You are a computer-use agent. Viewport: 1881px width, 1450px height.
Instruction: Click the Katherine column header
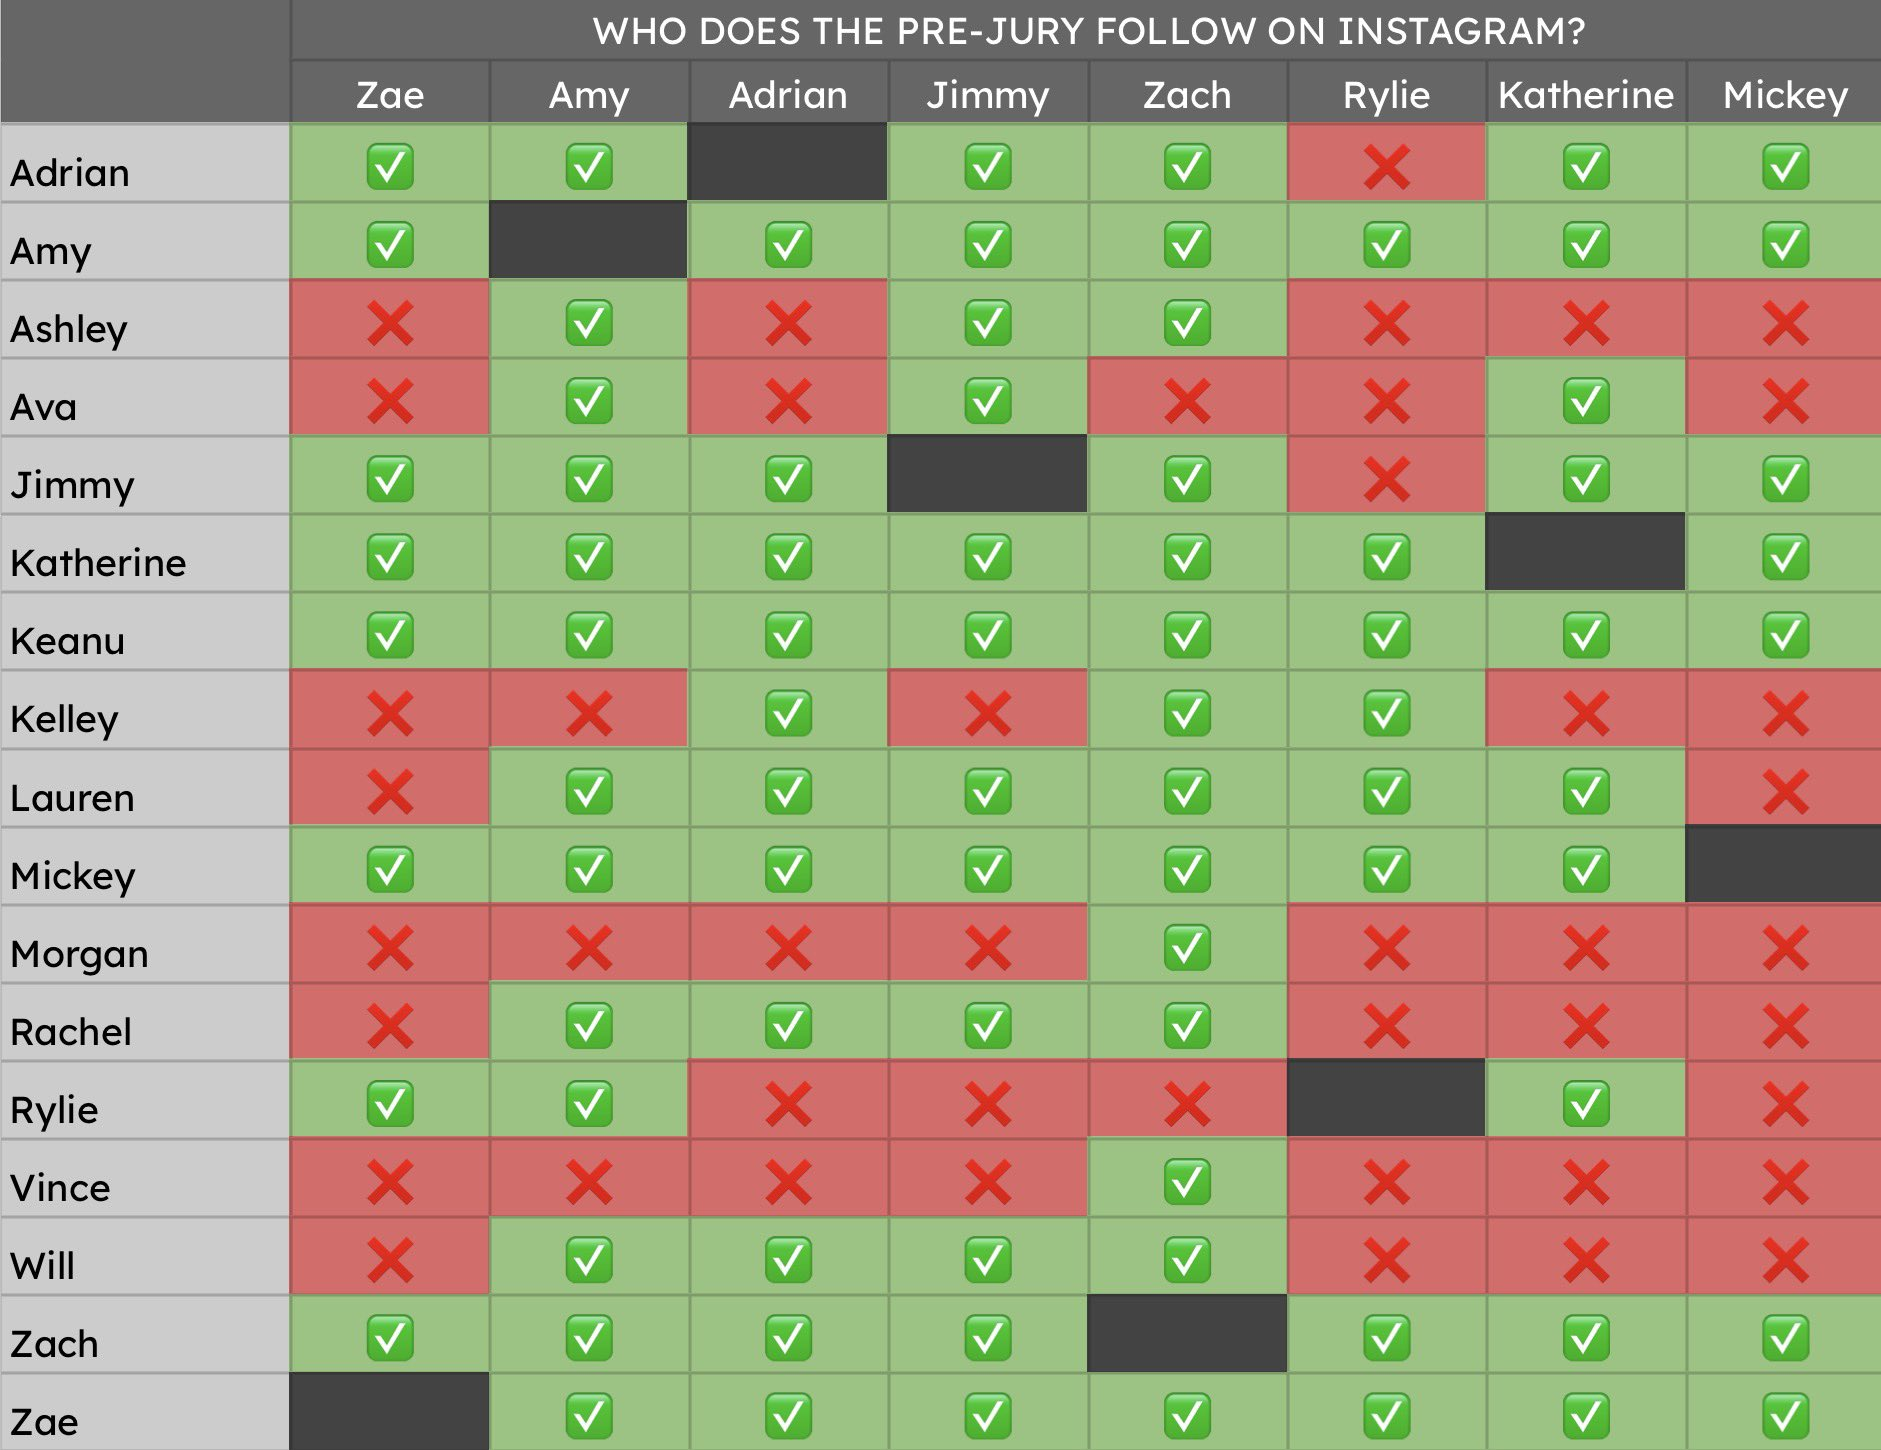[x=1586, y=95]
